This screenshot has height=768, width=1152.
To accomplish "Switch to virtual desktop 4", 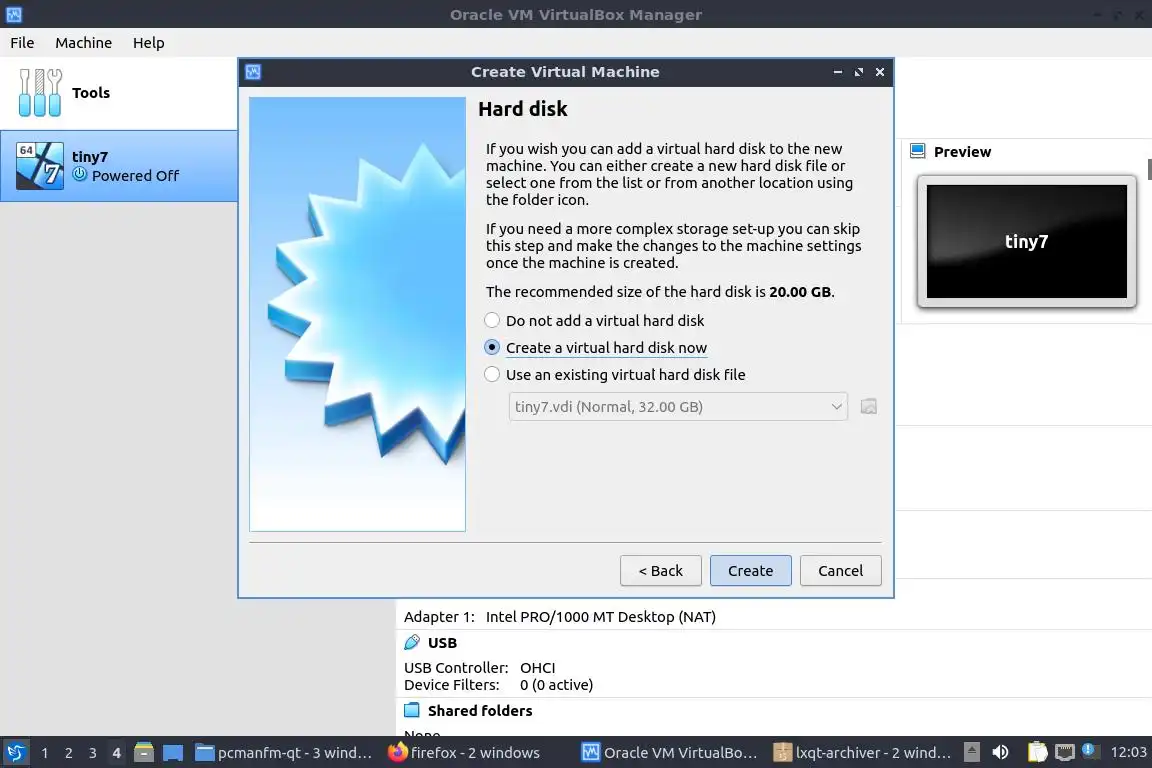I will click(x=116, y=753).
